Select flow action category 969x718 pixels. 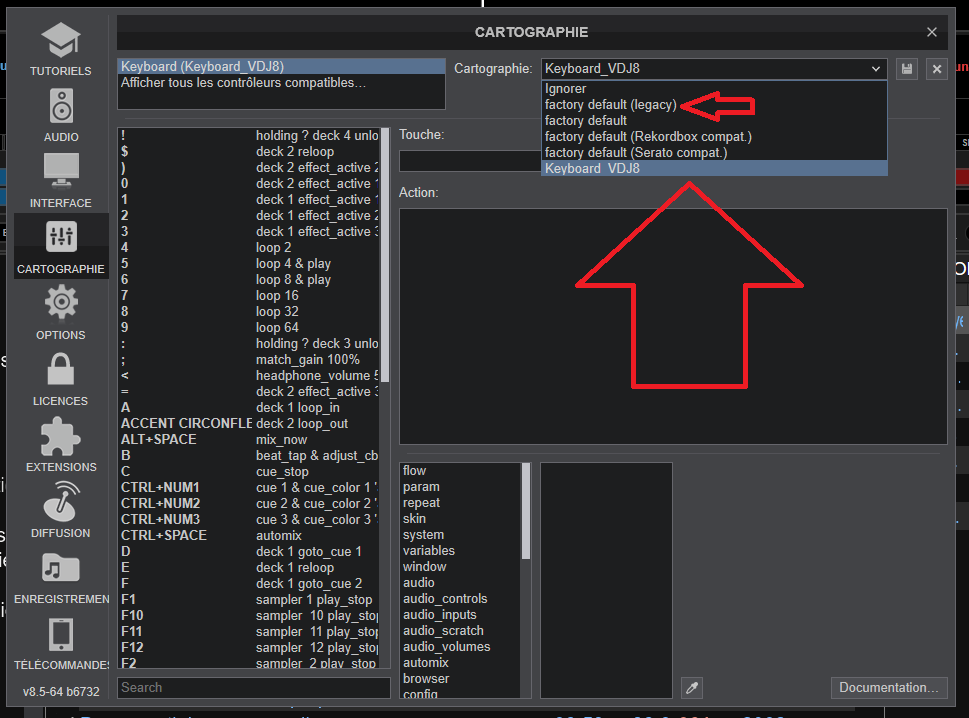coord(460,471)
